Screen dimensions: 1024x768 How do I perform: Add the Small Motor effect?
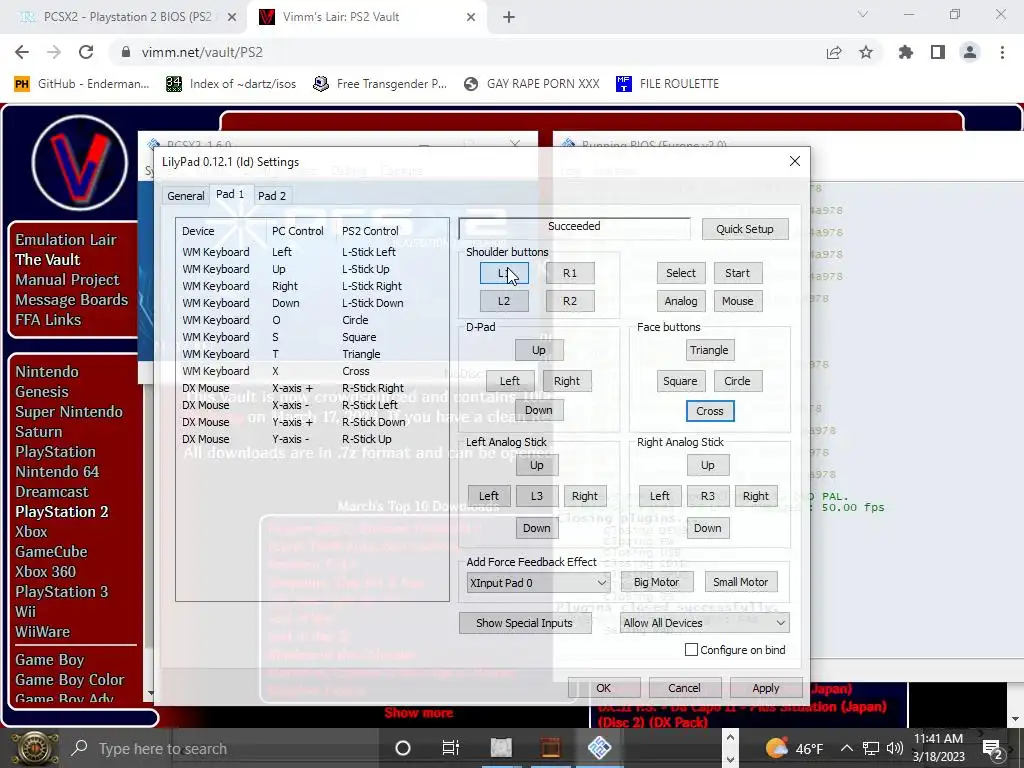(x=741, y=583)
